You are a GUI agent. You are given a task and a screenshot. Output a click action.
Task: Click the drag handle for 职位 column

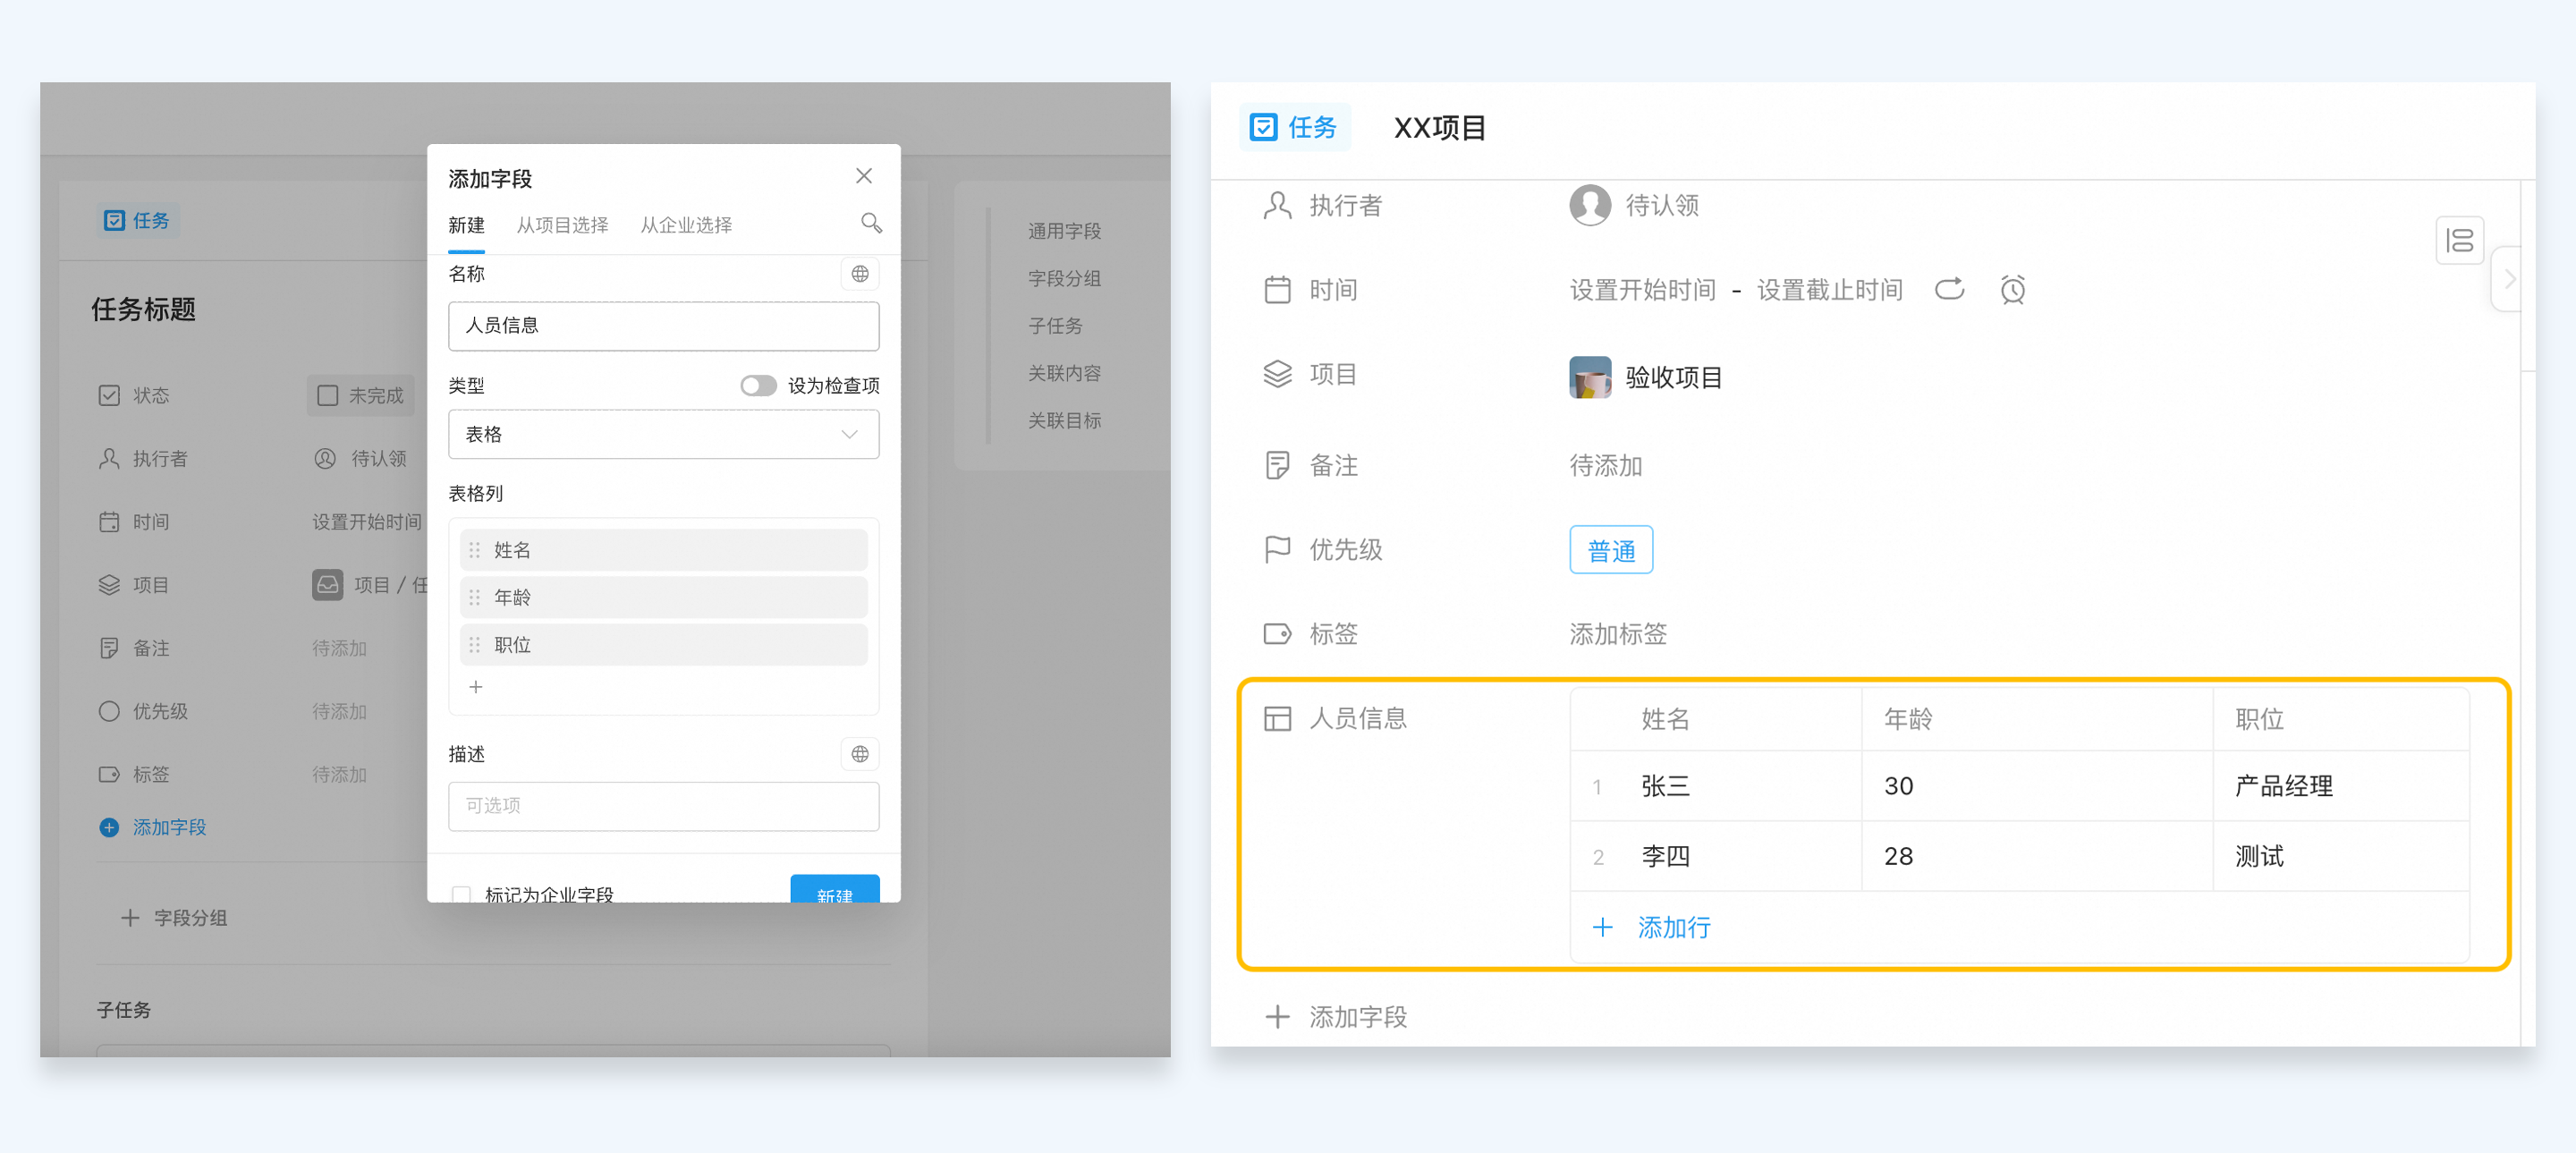point(475,645)
